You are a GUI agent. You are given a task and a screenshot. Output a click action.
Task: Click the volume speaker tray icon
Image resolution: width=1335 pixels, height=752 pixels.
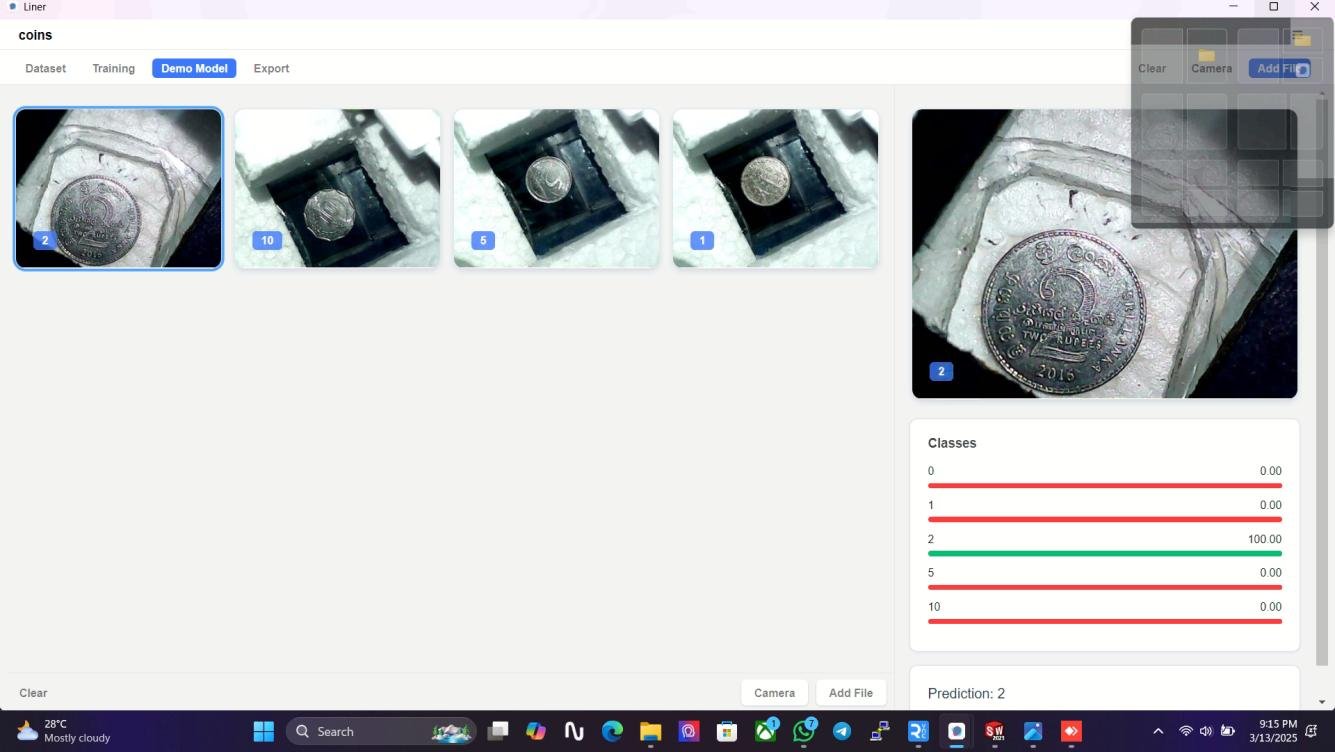pyautogui.click(x=1206, y=731)
